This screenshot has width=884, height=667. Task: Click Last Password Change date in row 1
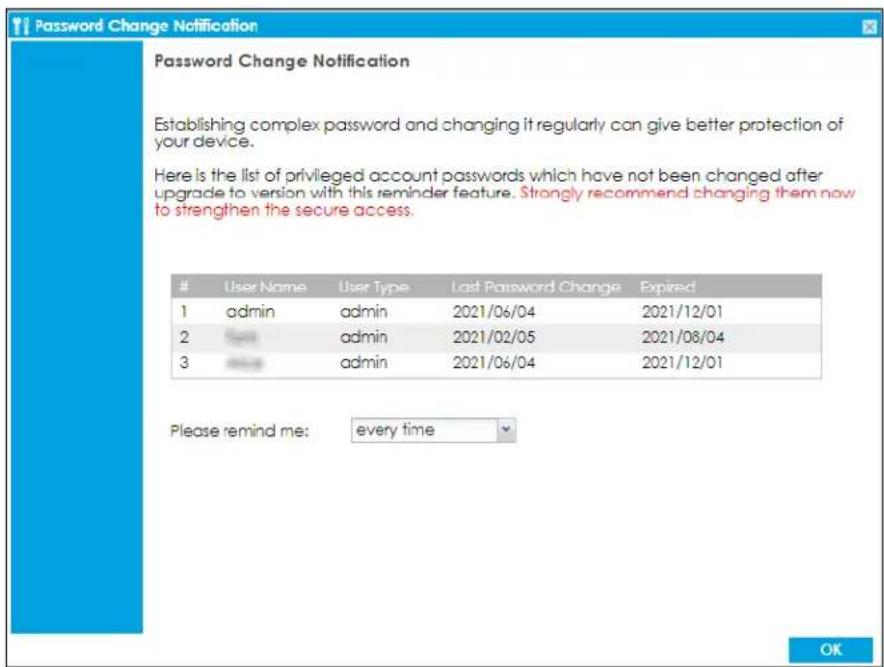[x=494, y=311]
